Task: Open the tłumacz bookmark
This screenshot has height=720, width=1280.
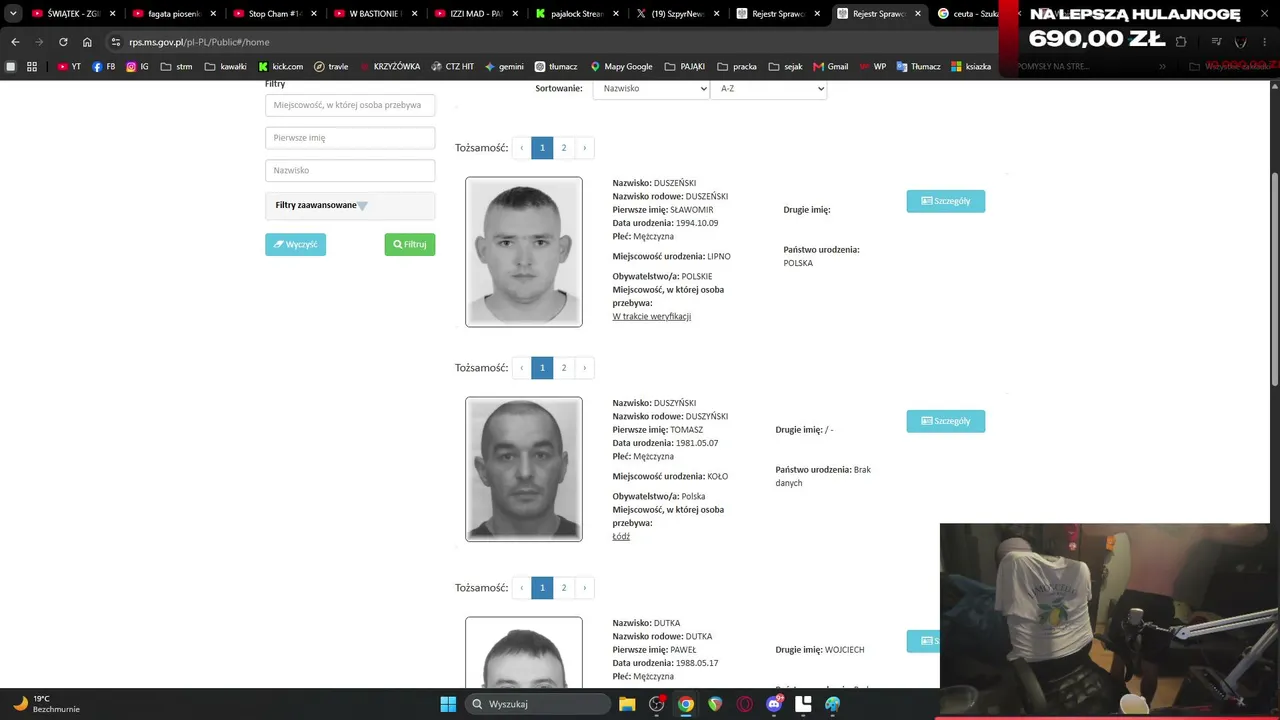Action: point(556,66)
